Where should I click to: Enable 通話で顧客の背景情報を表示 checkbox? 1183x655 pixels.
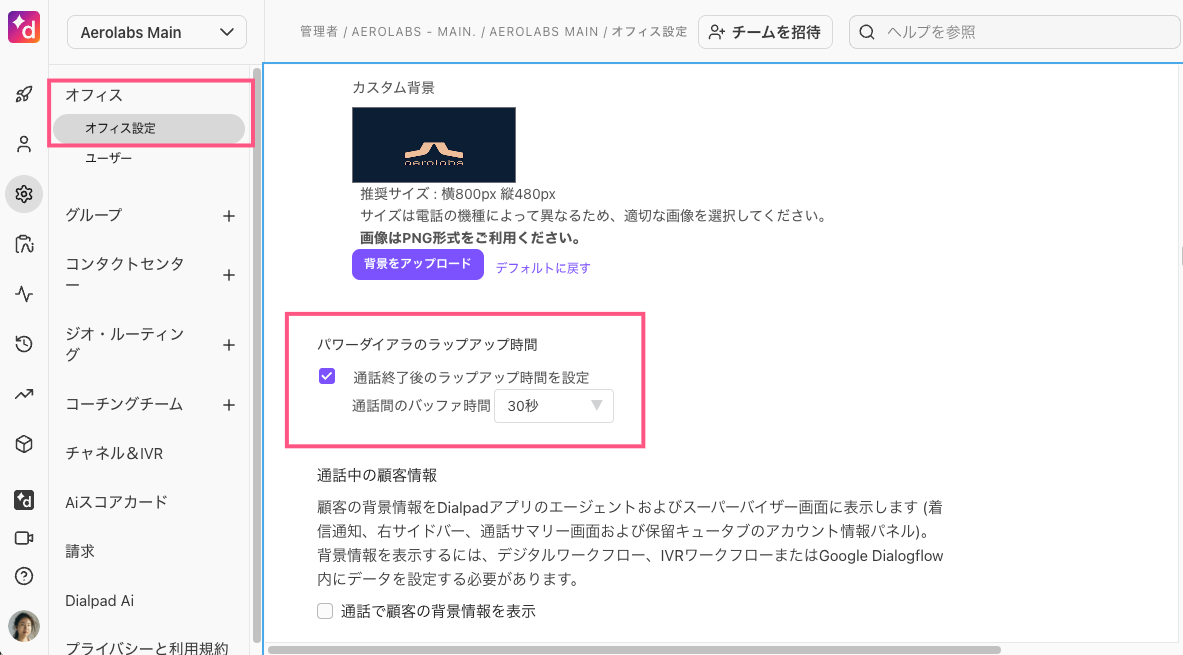click(325, 611)
